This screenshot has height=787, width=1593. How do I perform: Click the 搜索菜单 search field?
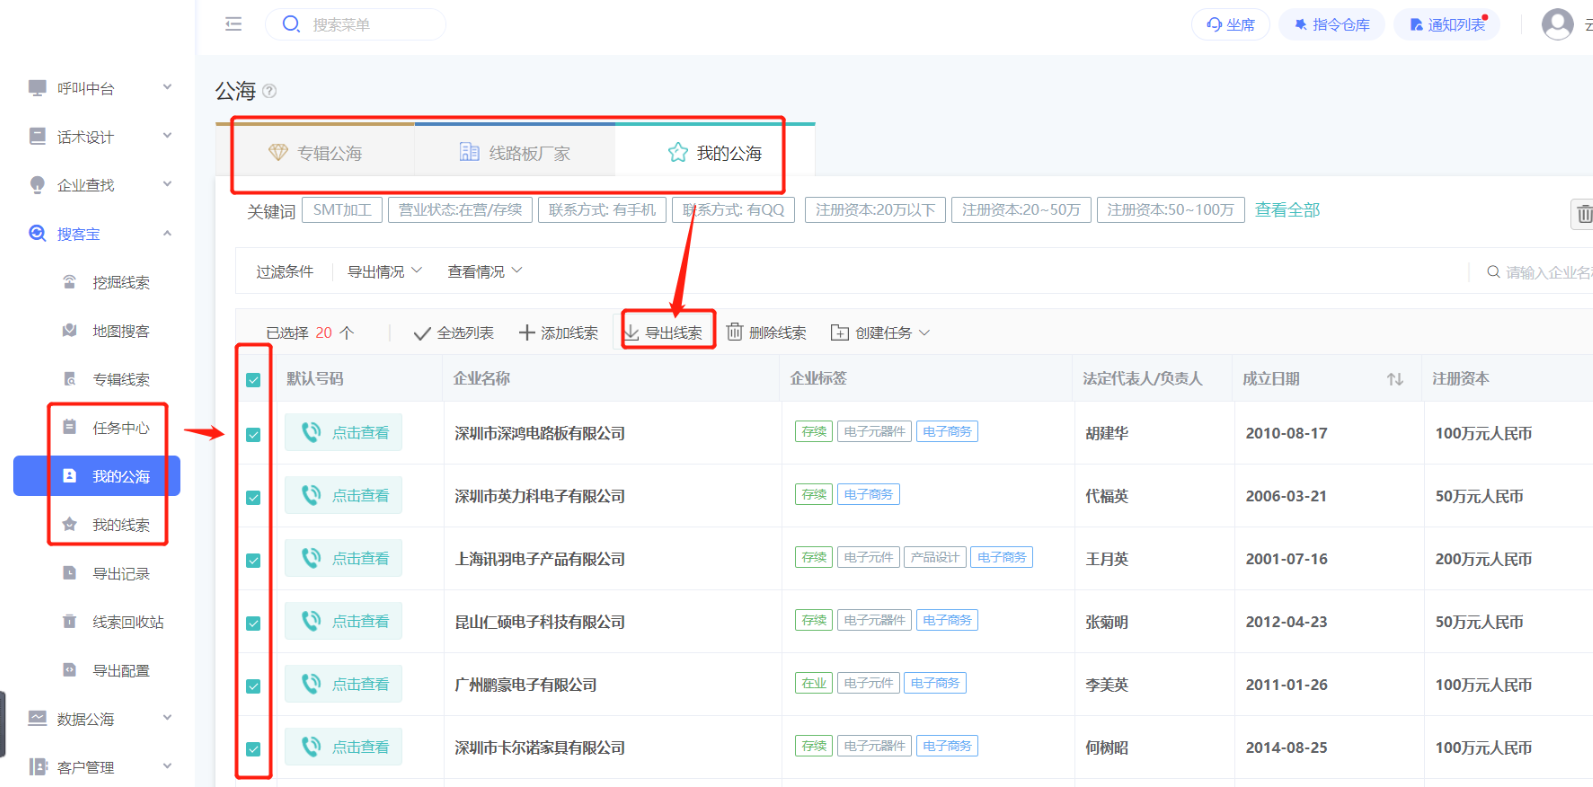click(370, 24)
